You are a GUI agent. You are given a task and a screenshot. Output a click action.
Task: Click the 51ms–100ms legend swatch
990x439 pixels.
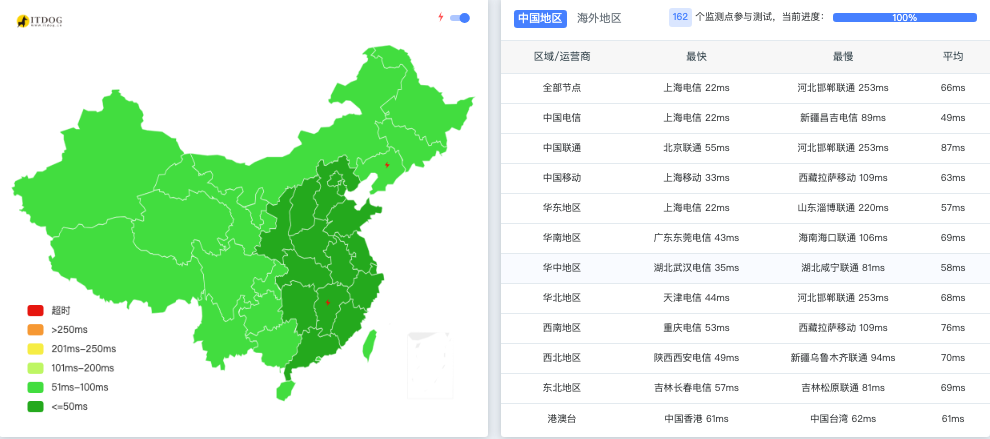pyautogui.click(x=35, y=387)
